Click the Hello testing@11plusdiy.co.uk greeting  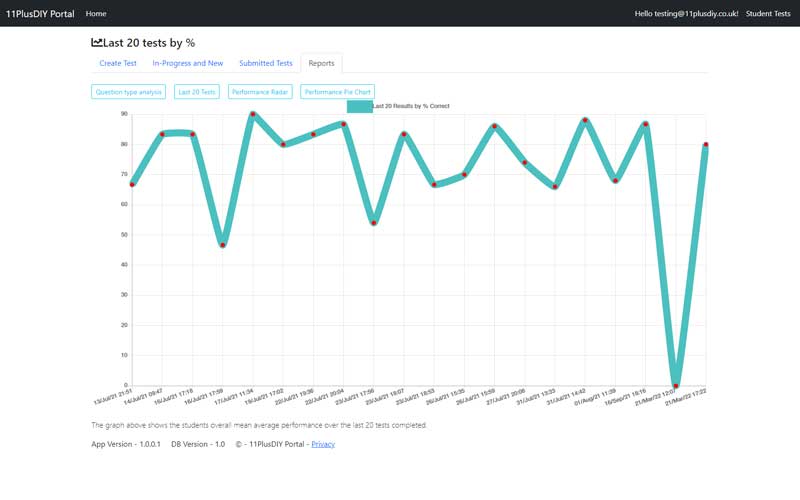pyautogui.click(x=687, y=14)
